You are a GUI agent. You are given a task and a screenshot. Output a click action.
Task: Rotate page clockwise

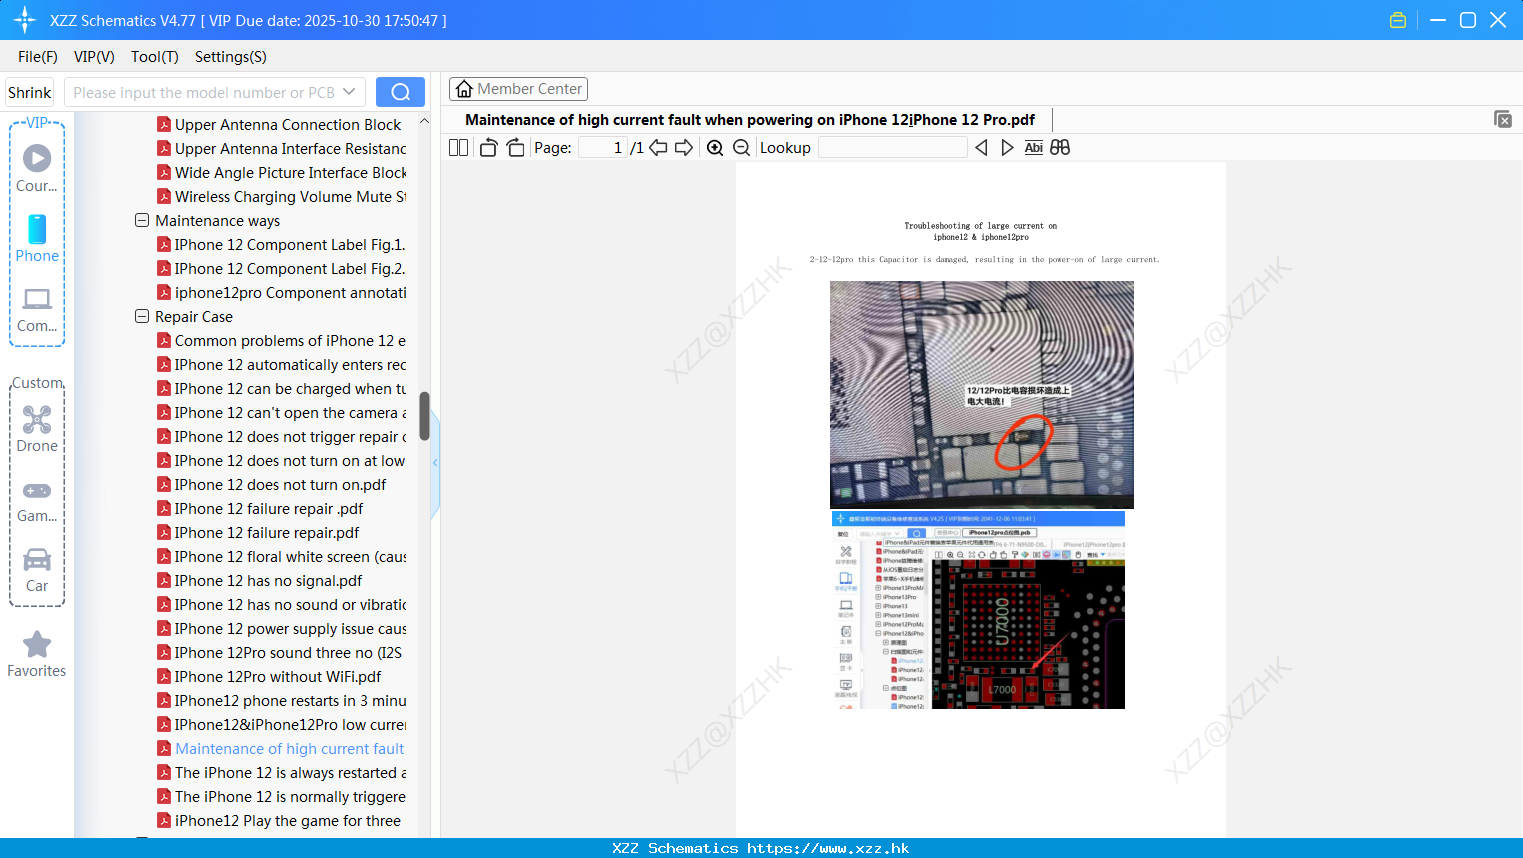[x=515, y=147]
